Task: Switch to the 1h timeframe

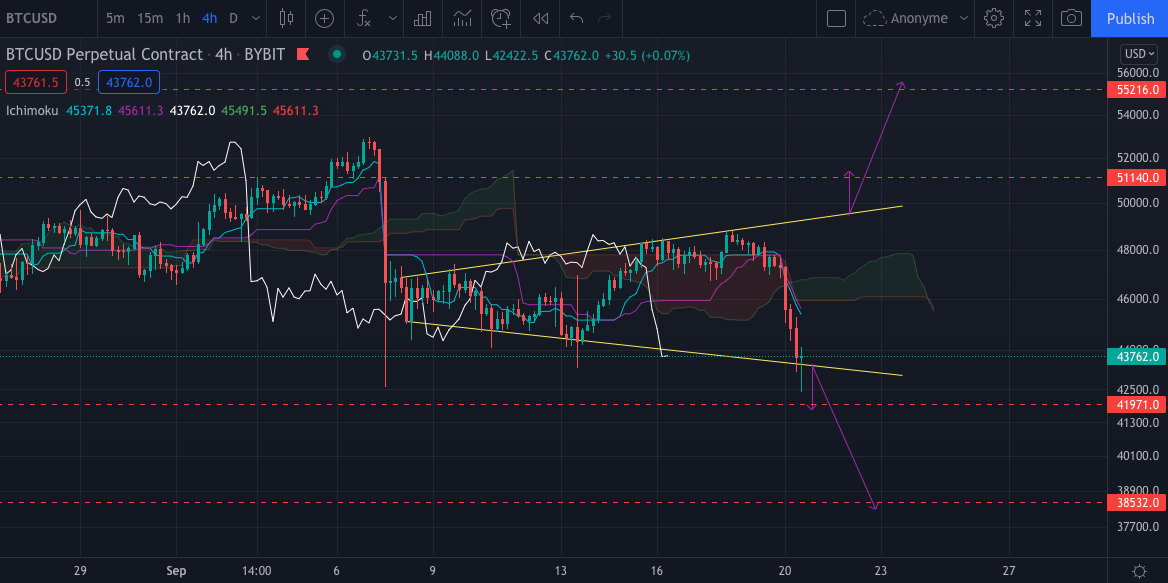Action: tap(182, 18)
